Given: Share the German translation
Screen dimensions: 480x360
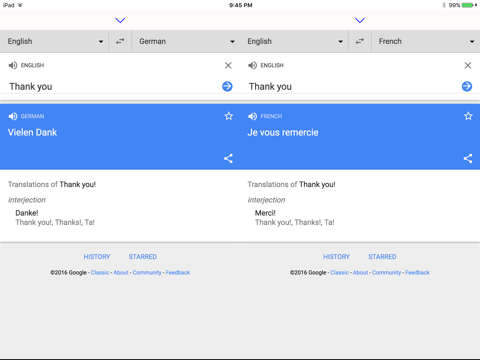Looking at the screenshot, I should click(x=228, y=158).
